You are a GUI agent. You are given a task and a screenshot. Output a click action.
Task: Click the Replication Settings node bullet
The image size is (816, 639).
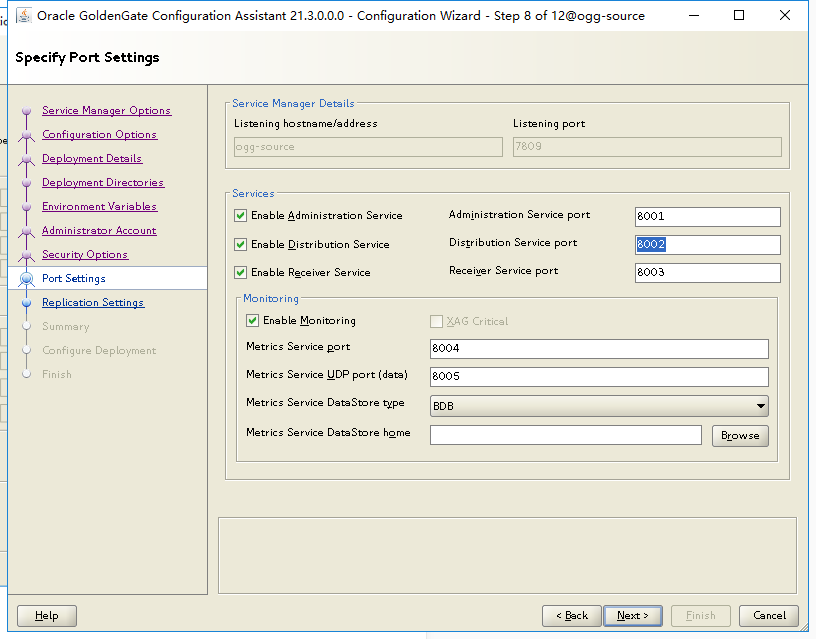[x=27, y=303]
